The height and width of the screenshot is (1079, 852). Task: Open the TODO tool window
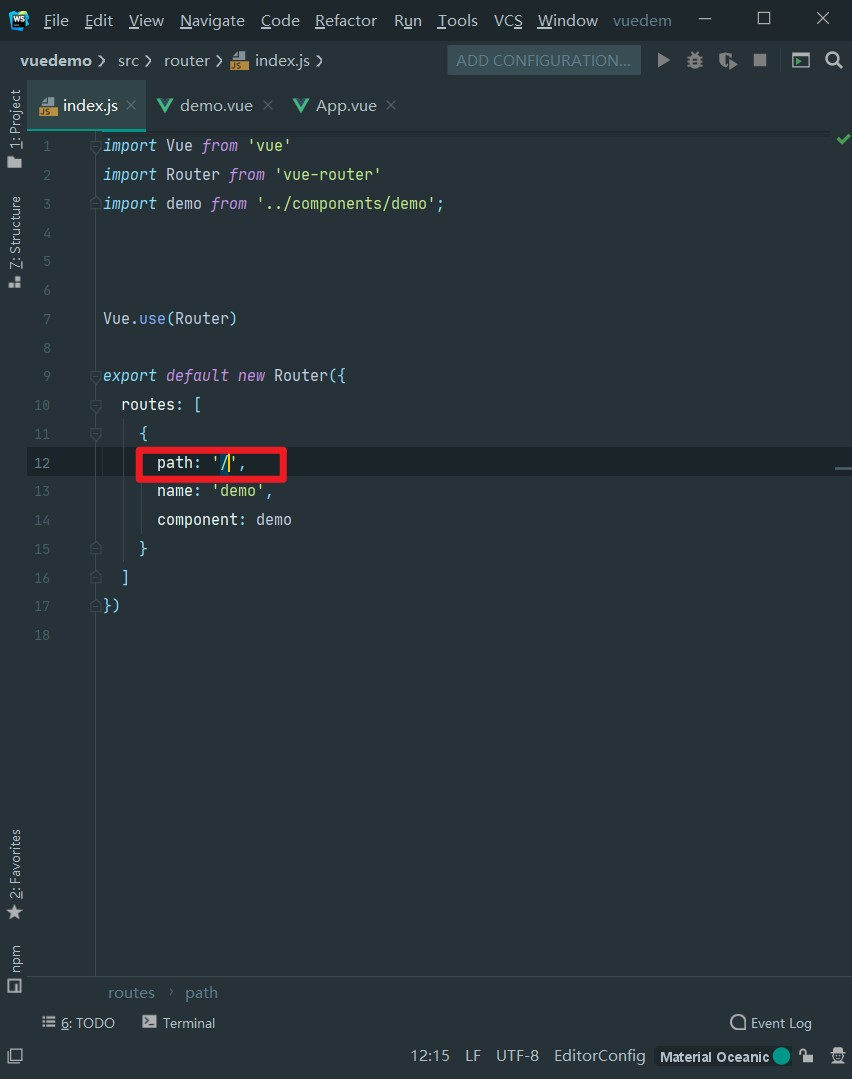click(x=78, y=1022)
